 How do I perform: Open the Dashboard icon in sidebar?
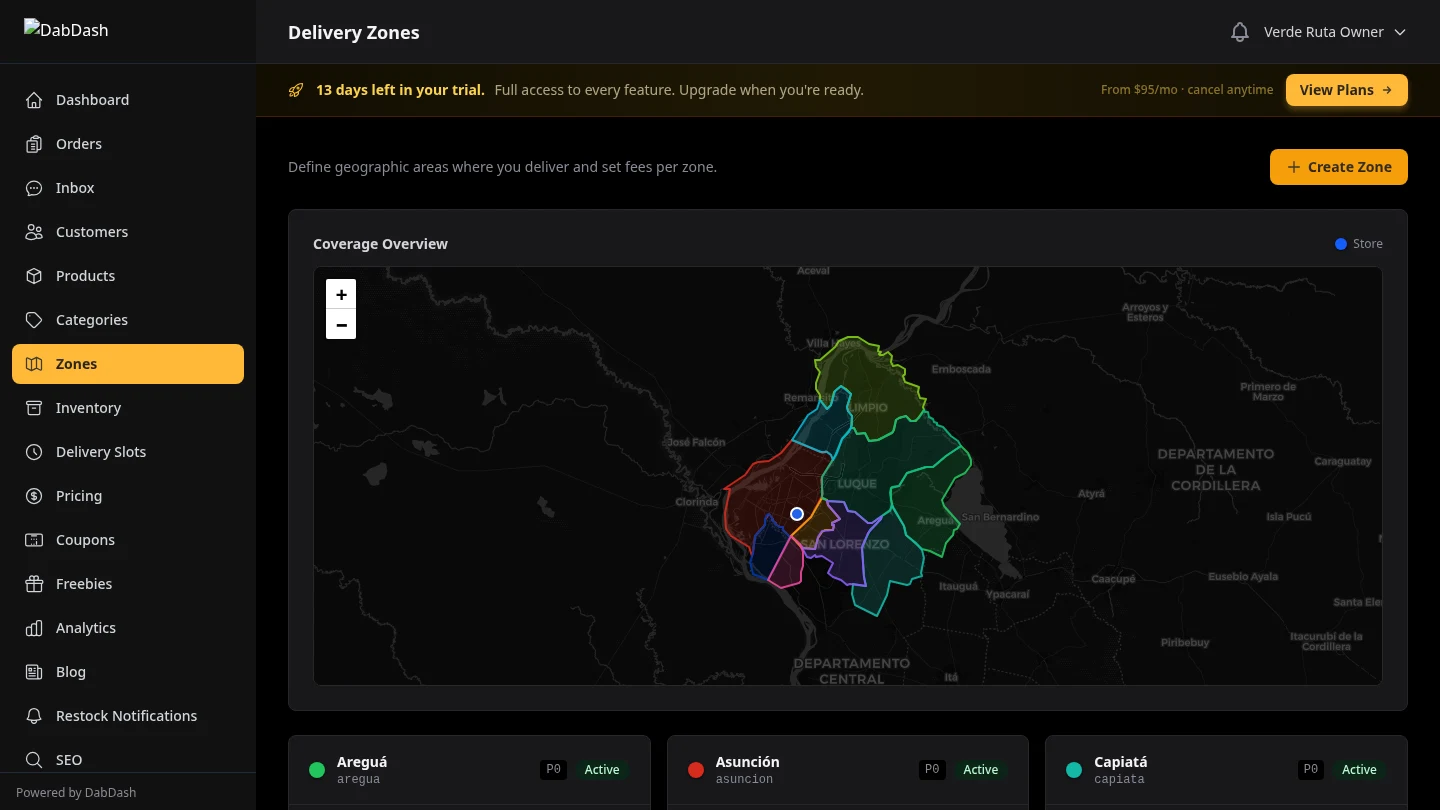33,100
